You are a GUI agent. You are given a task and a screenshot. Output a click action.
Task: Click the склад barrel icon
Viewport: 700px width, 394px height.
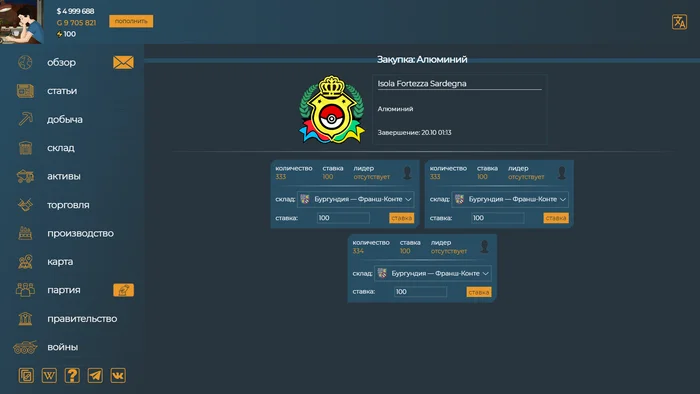(x=25, y=148)
